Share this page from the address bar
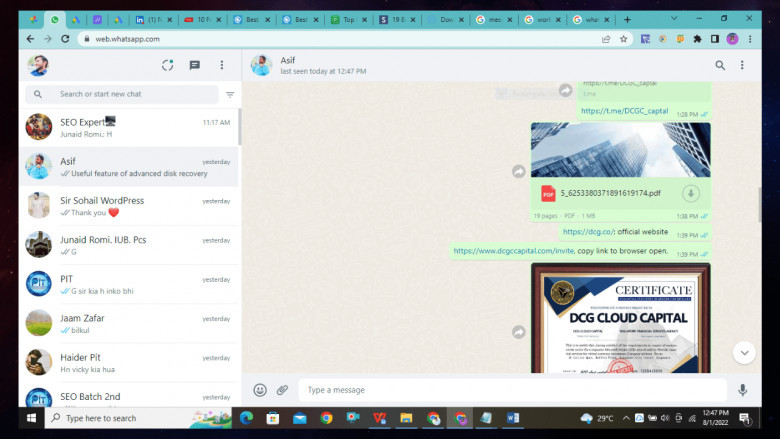The image size is (780, 439). (x=606, y=39)
